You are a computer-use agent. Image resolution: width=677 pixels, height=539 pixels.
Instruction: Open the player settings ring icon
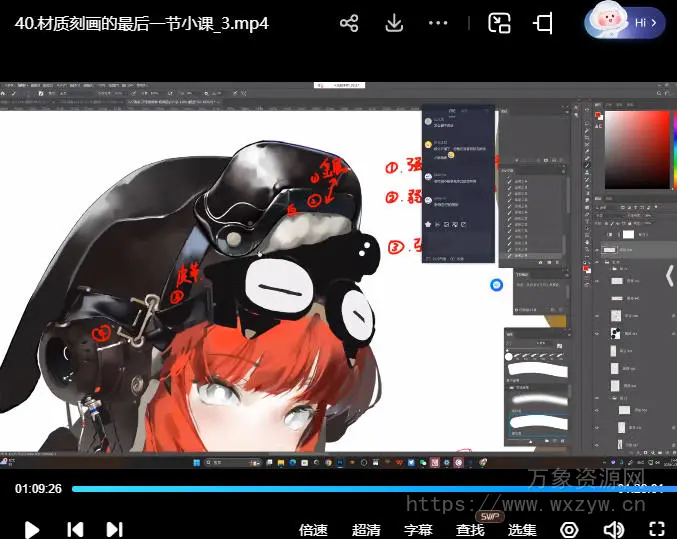tap(569, 529)
